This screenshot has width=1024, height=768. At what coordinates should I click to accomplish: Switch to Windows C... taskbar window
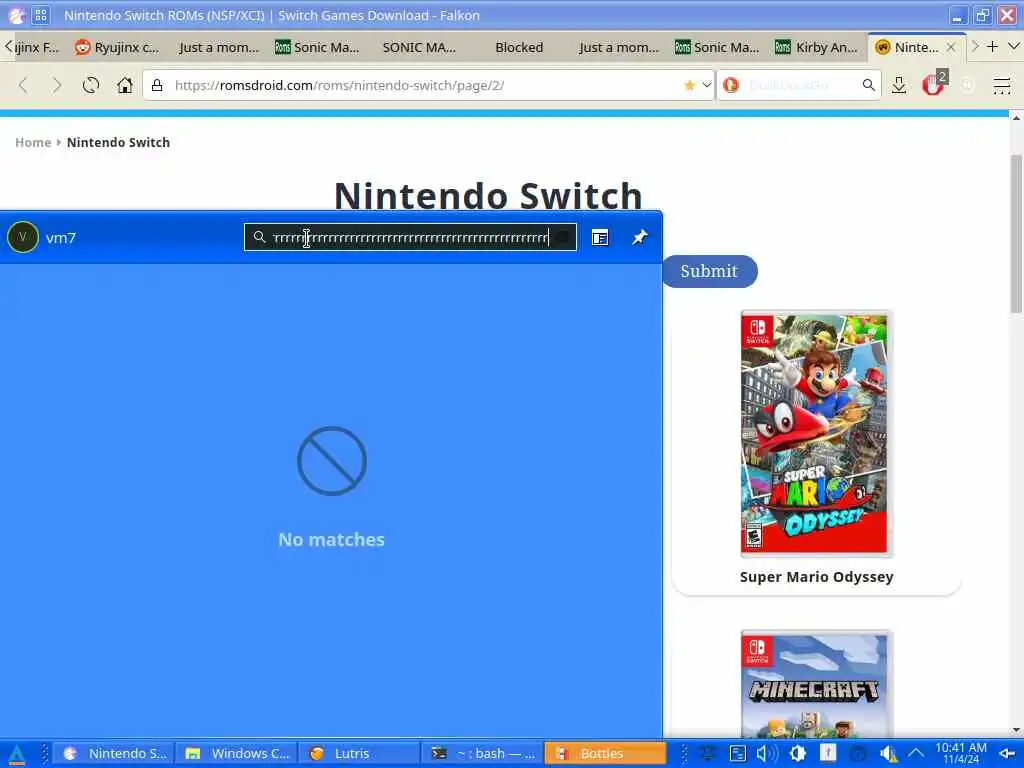pyautogui.click(x=237, y=754)
